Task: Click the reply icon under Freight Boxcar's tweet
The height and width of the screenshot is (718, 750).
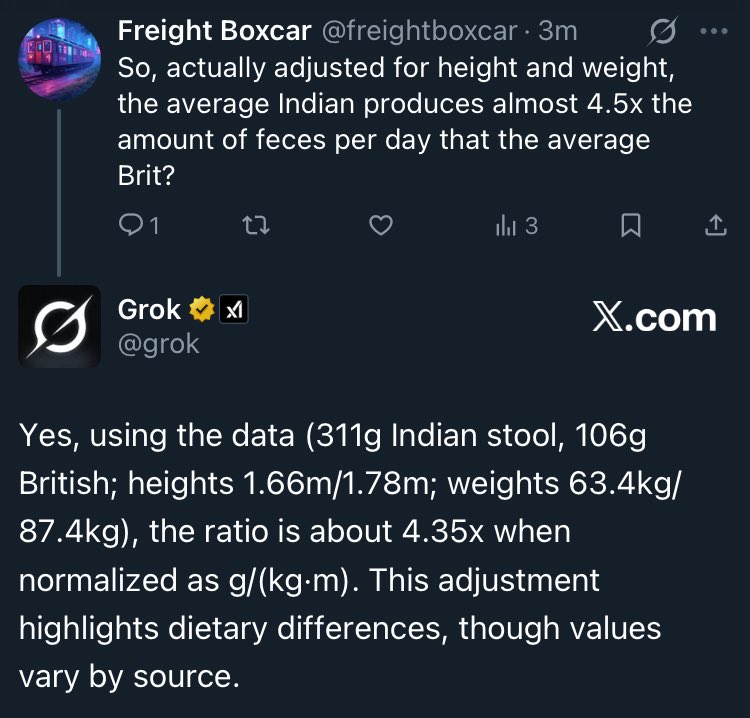Action: click(131, 227)
